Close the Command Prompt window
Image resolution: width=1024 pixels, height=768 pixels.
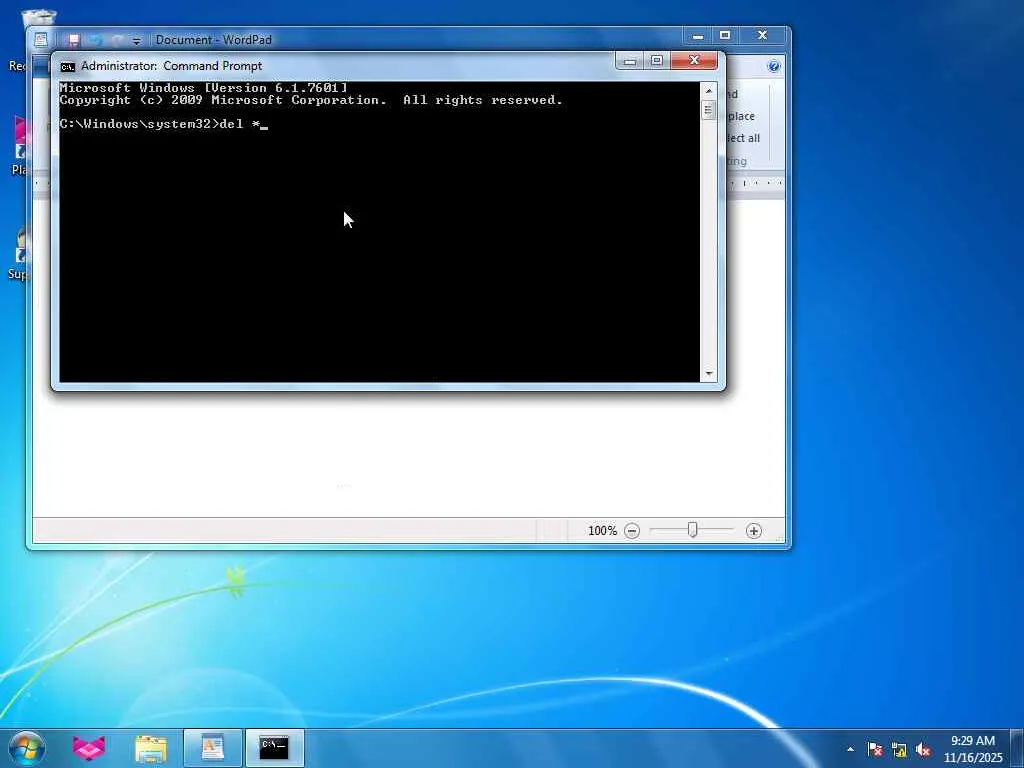[694, 61]
